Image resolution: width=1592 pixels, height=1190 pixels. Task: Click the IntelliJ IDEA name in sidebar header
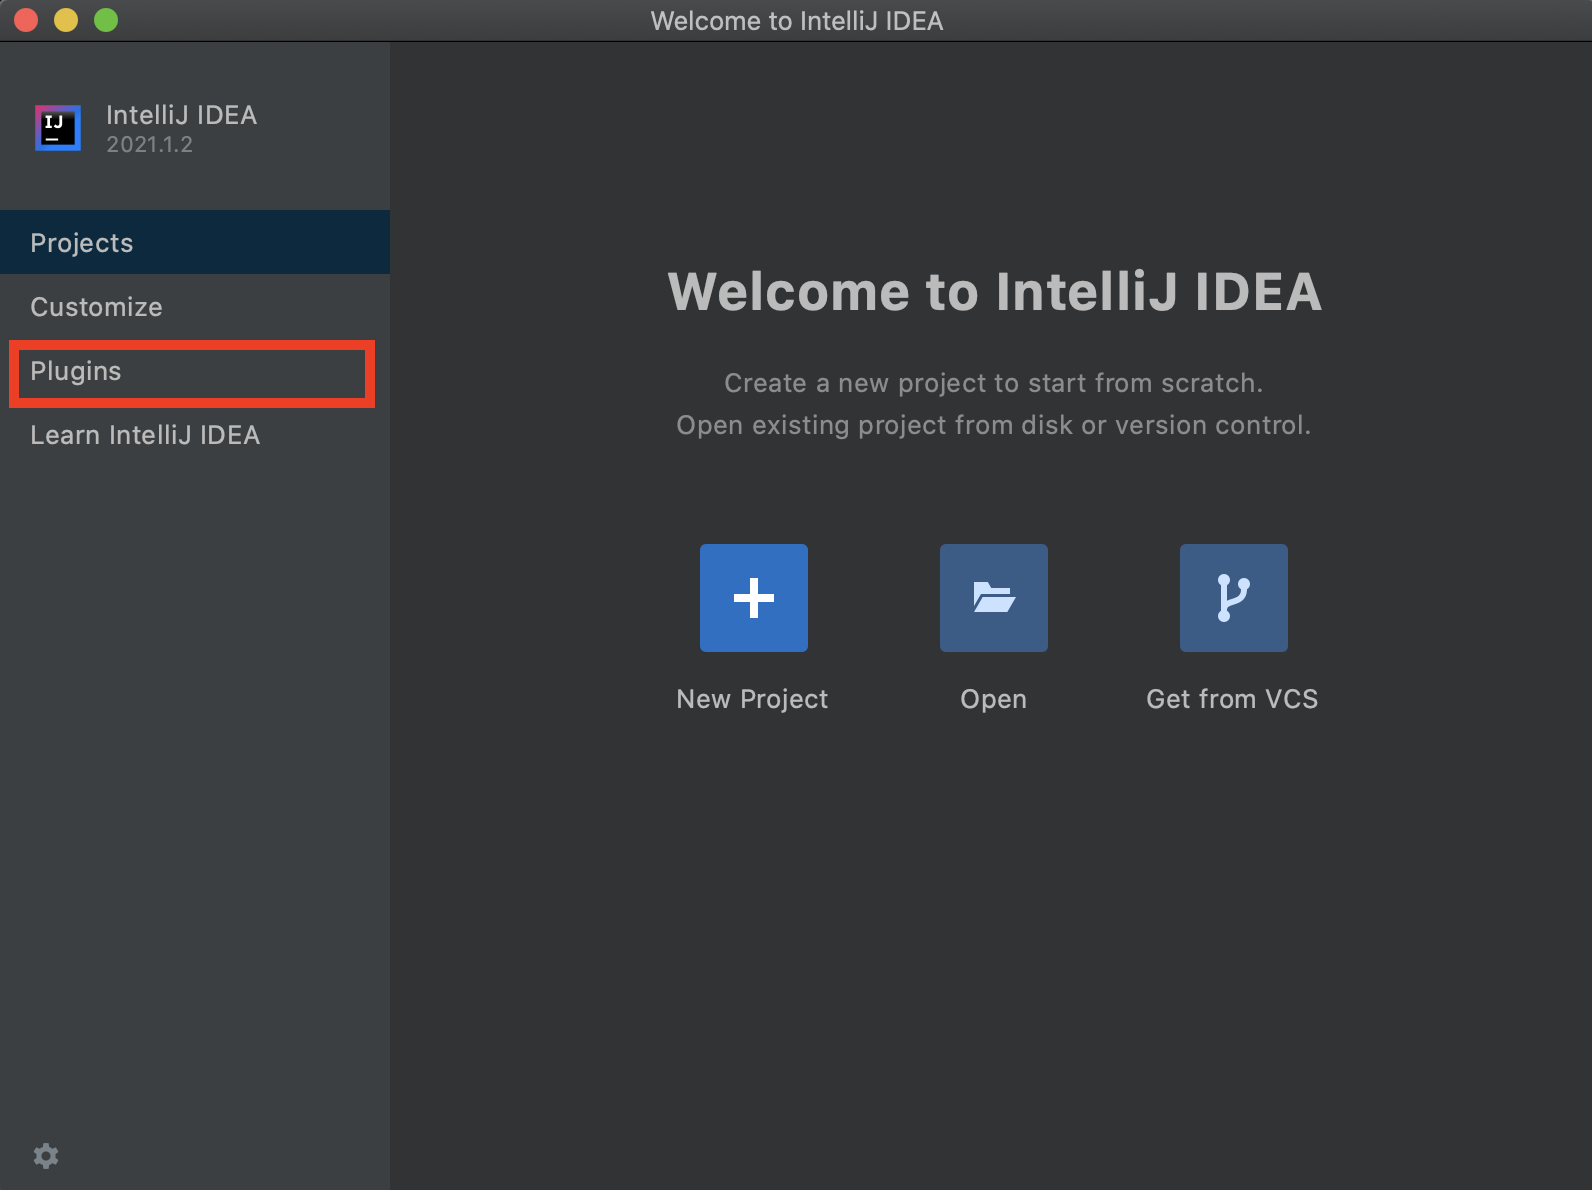[x=182, y=115]
